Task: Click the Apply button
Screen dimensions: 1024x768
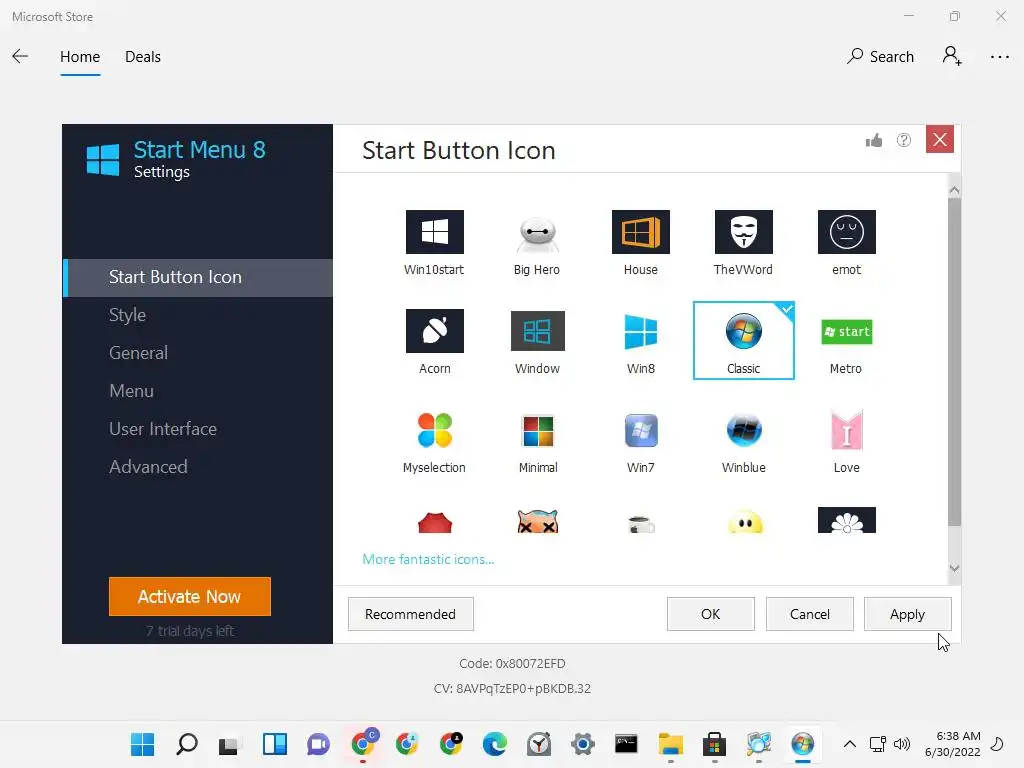Action: coord(908,615)
